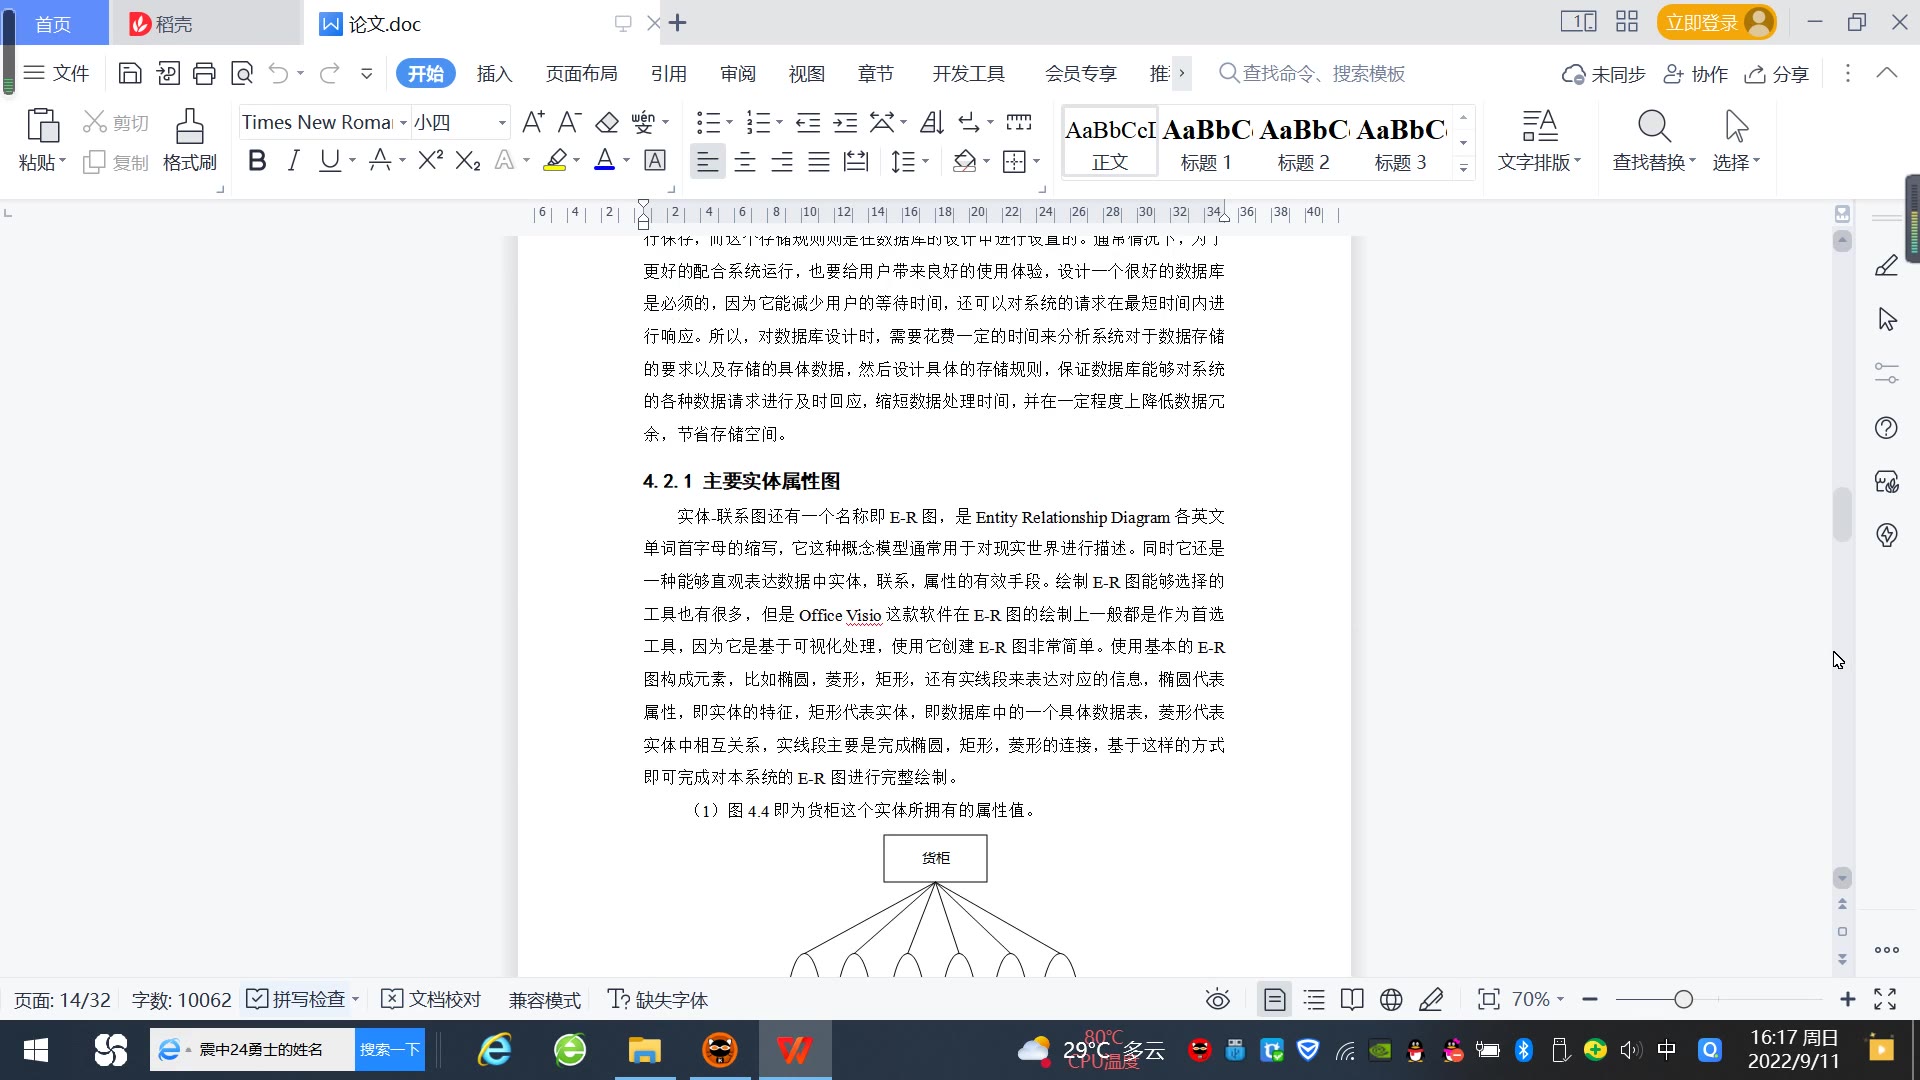The image size is (1920, 1080).
Task: Toggle Italic formatting
Action: point(293,160)
